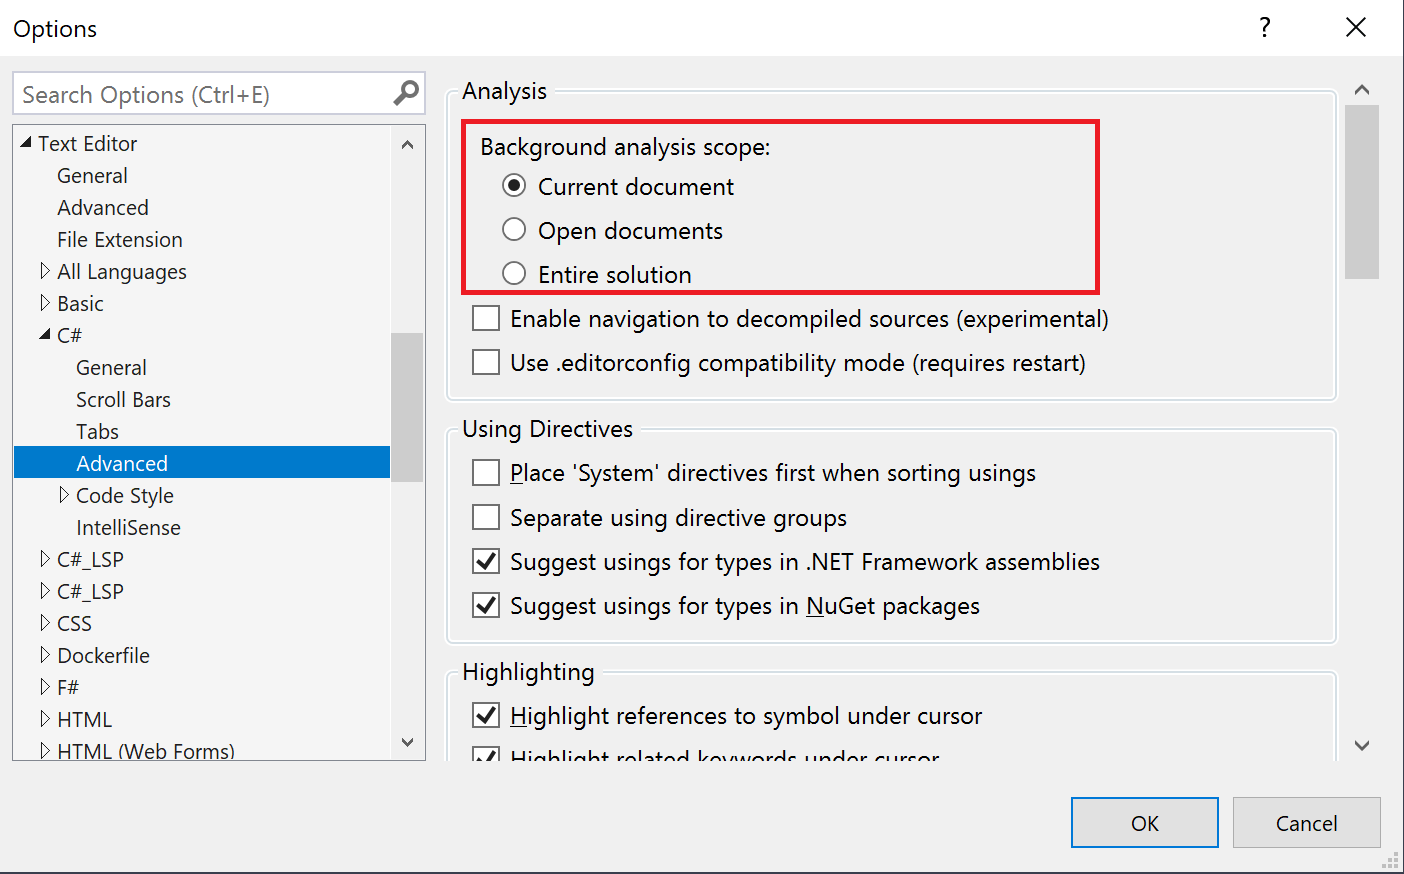Open the IntelliSense settings page
1404x874 pixels.
128,527
